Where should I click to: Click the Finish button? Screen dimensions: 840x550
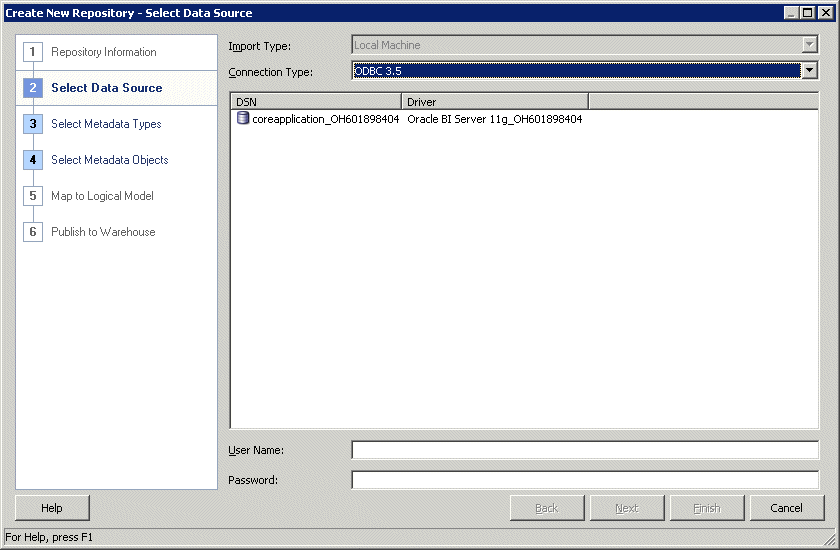pos(707,508)
